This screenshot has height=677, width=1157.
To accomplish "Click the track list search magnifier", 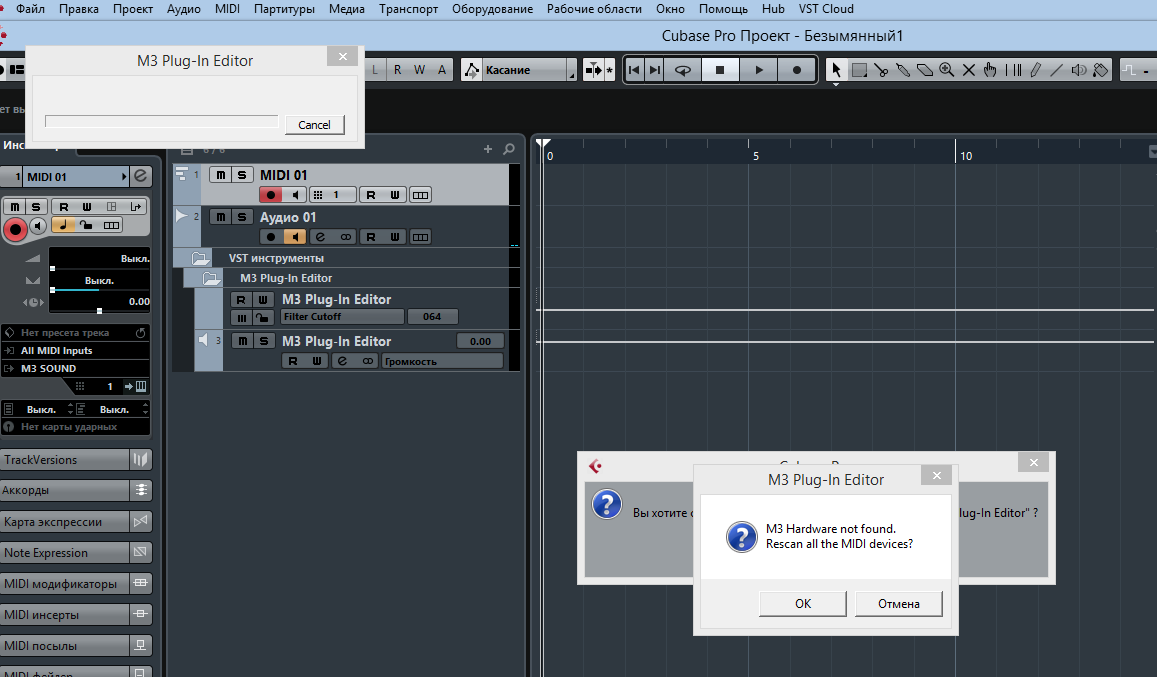I will 508,149.
